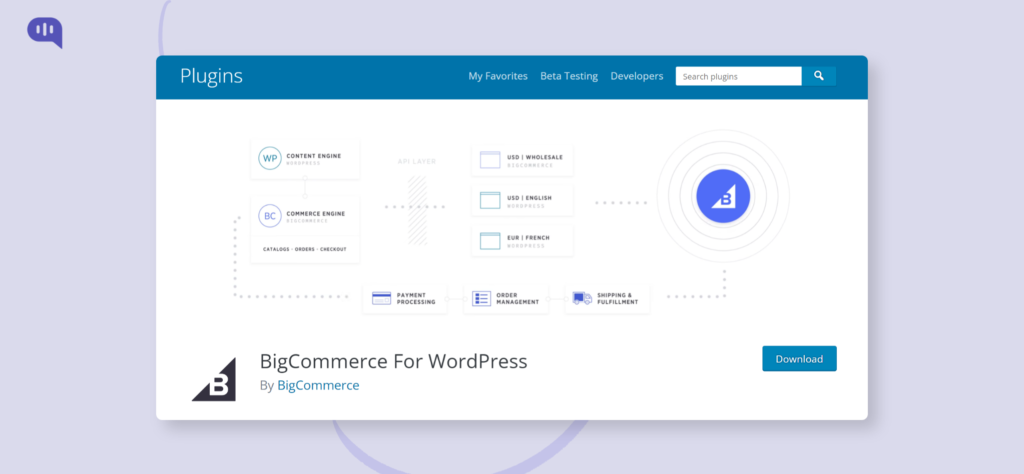Click the BC circle icon
Image resolution: width=1024 pixels, height=474 pixels.
coord(270,216)
